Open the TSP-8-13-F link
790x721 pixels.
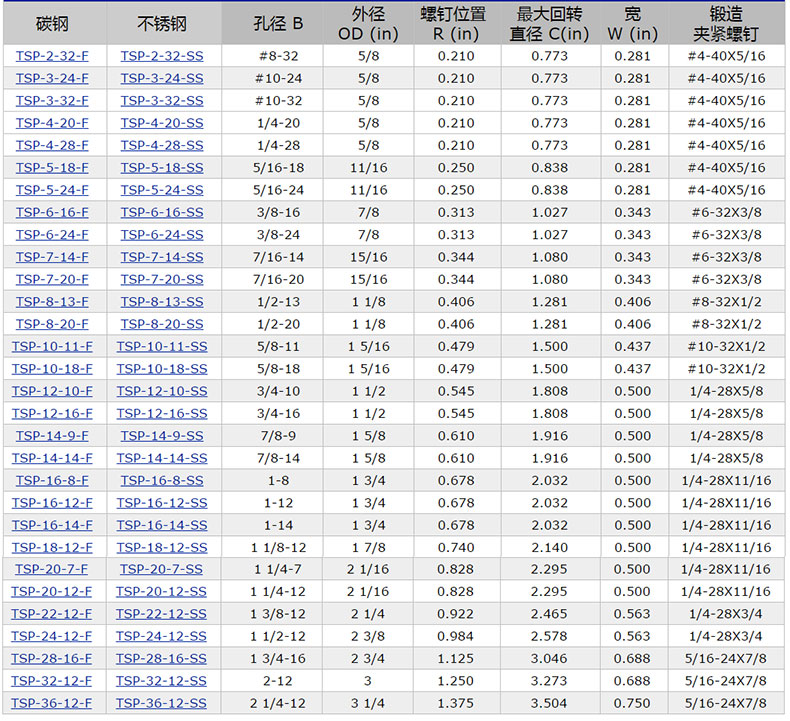(x=52, y=302)
